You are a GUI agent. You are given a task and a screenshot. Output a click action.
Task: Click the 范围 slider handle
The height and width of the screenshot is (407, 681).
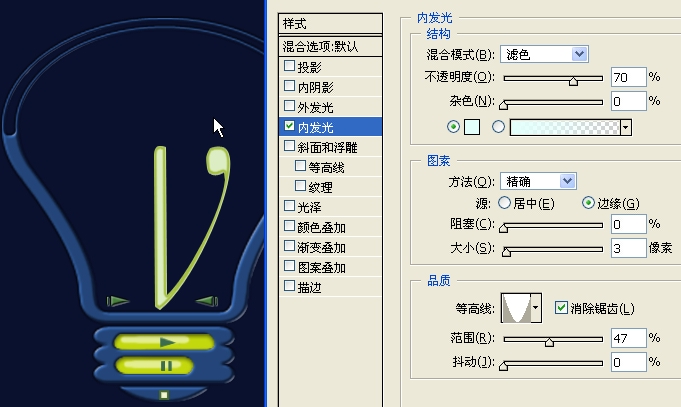(549, 341)
